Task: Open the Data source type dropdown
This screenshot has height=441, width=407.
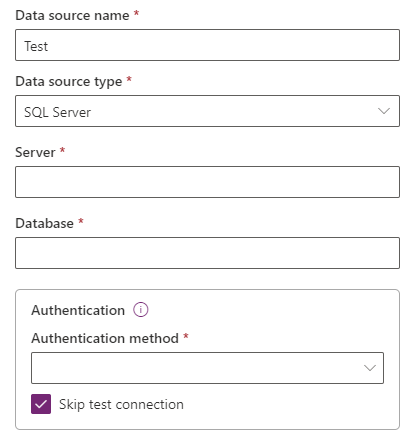Action: [207, 111]
